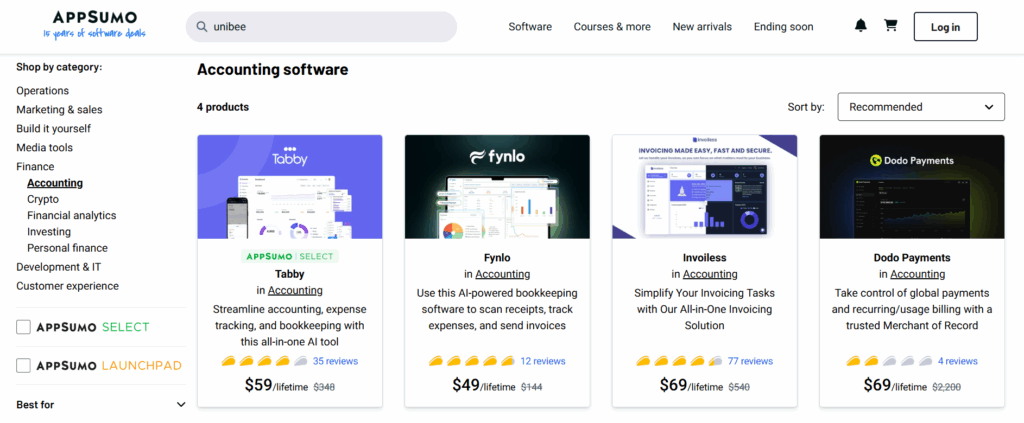
Task: Open the Software navigation menu
Action: (x=530, y=27)
